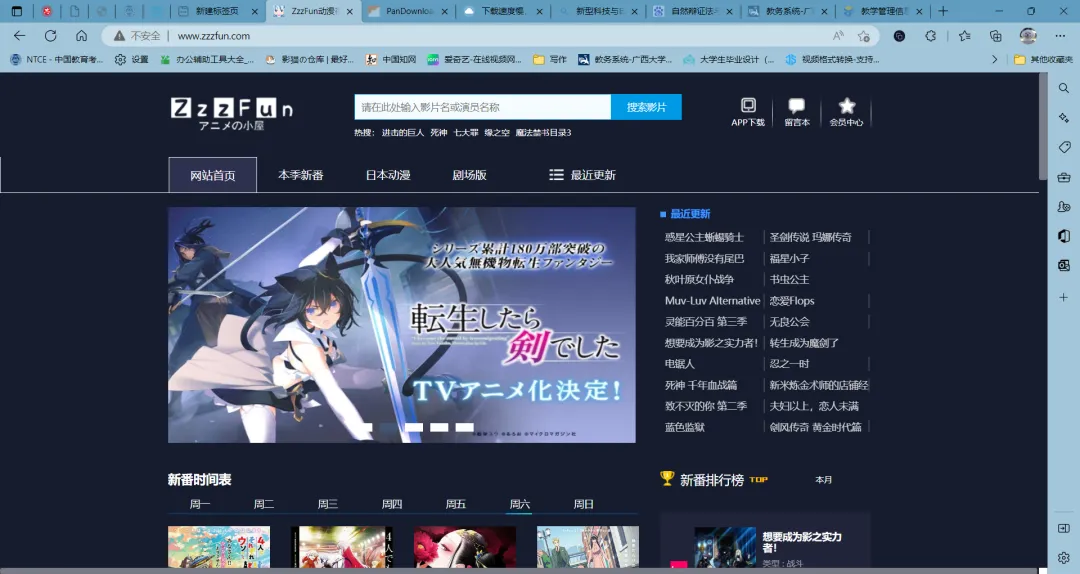1080x574 pixels.
Task: Open recent update 灵能百分百 第三季
Action: [x=705, y=322]
